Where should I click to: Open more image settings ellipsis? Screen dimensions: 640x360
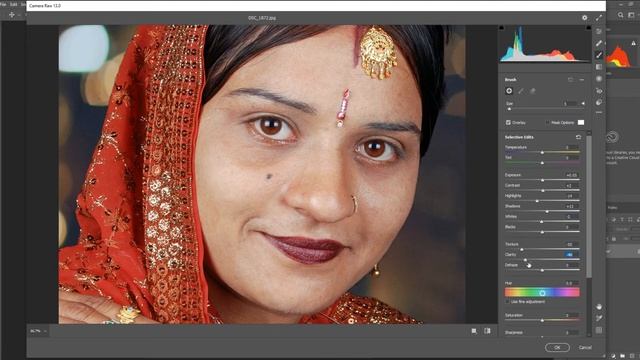tap(599, 112)
